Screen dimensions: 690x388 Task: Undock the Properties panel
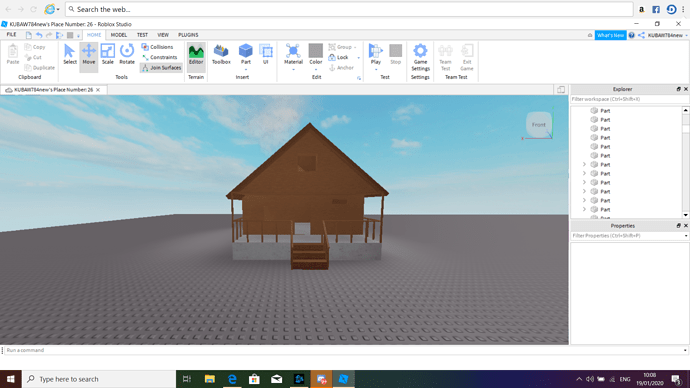click(679, 226)
